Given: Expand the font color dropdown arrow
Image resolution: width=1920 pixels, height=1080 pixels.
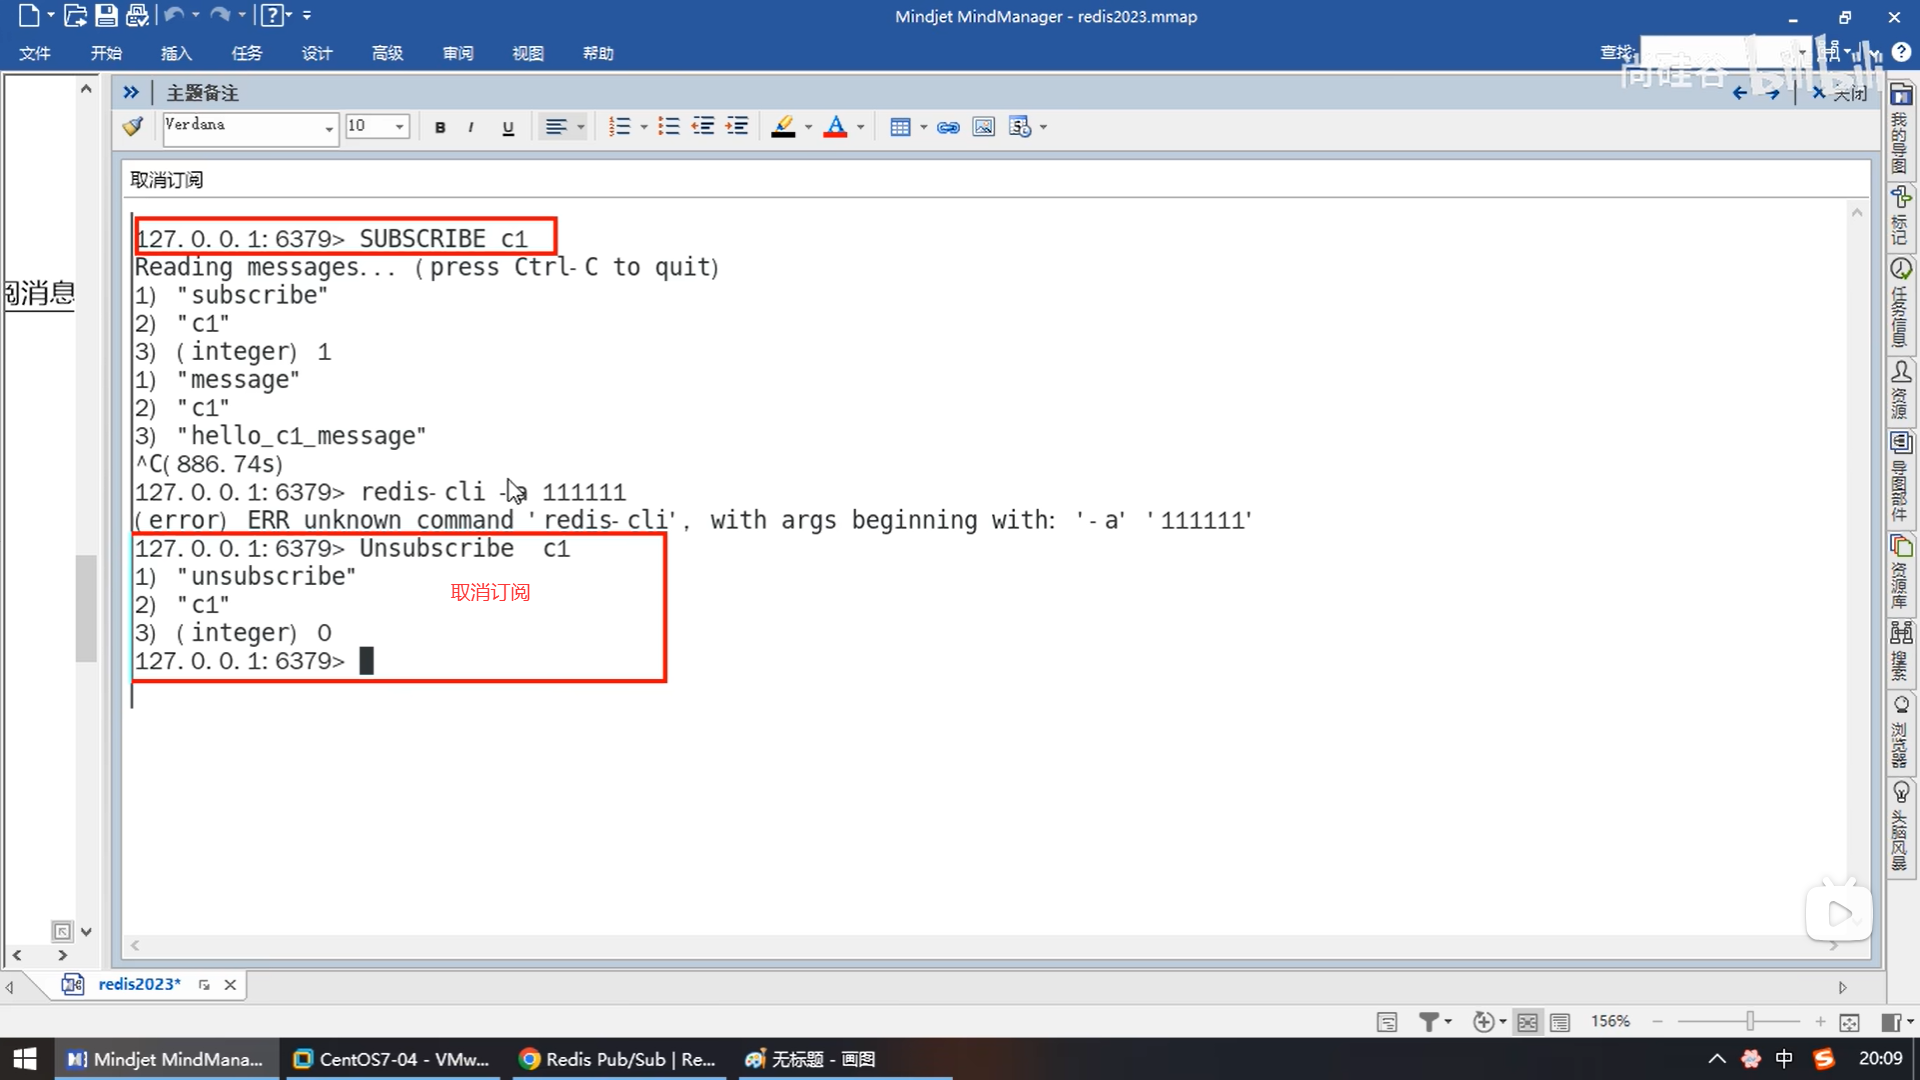Looking at the screenshot, I should (x=860, y=127).
